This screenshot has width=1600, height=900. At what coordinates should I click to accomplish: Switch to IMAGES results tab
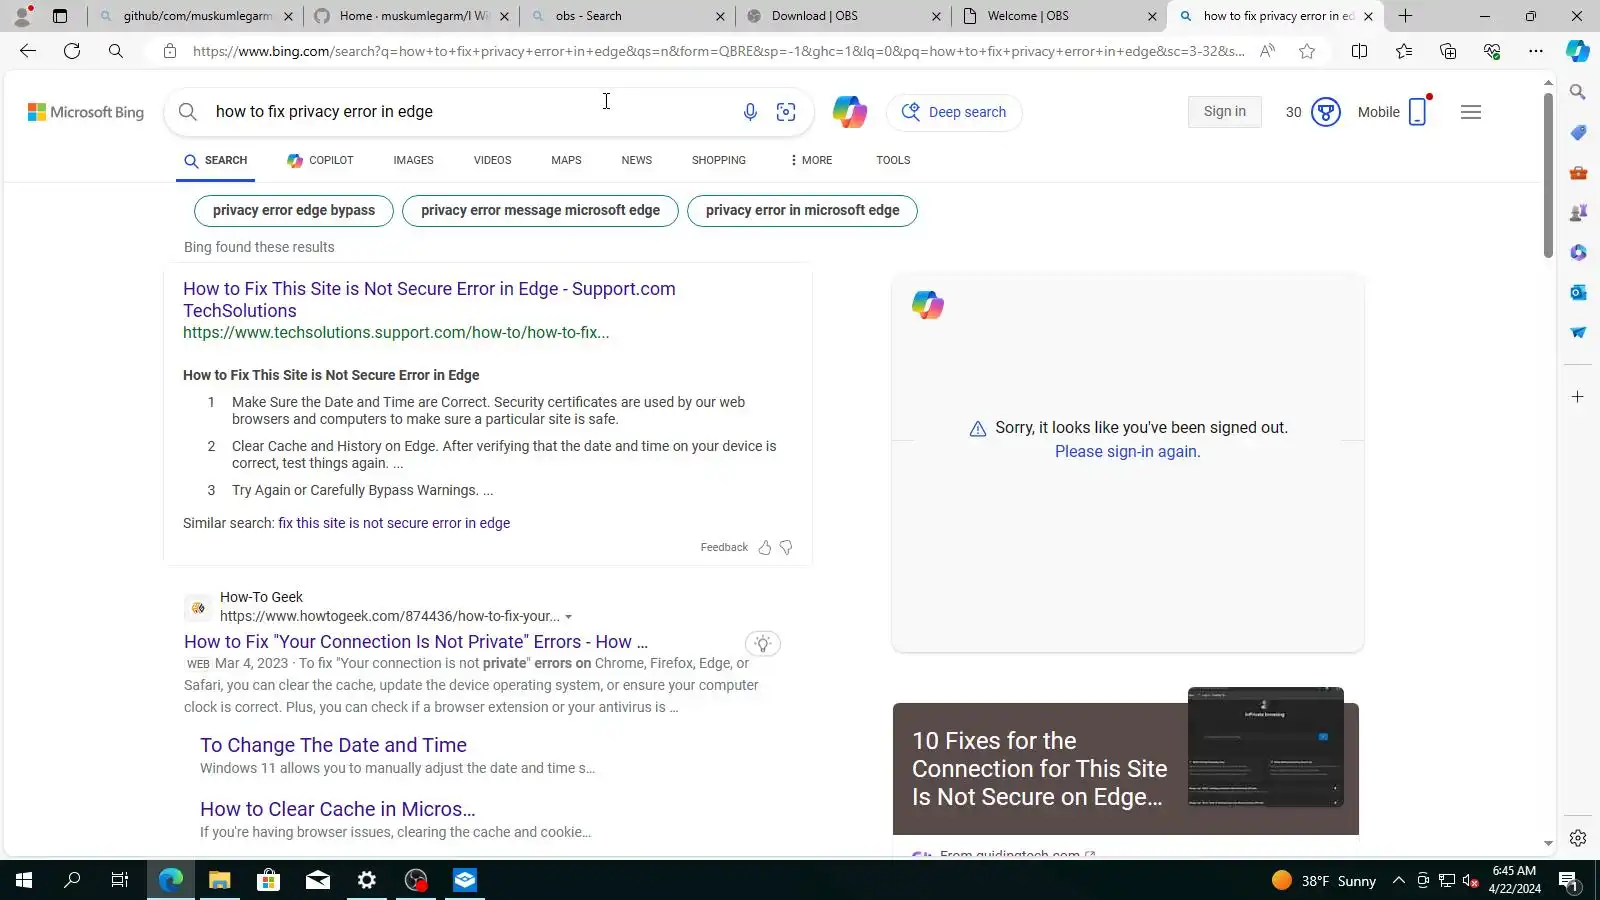pyautogui.click(x=413, y=160)
